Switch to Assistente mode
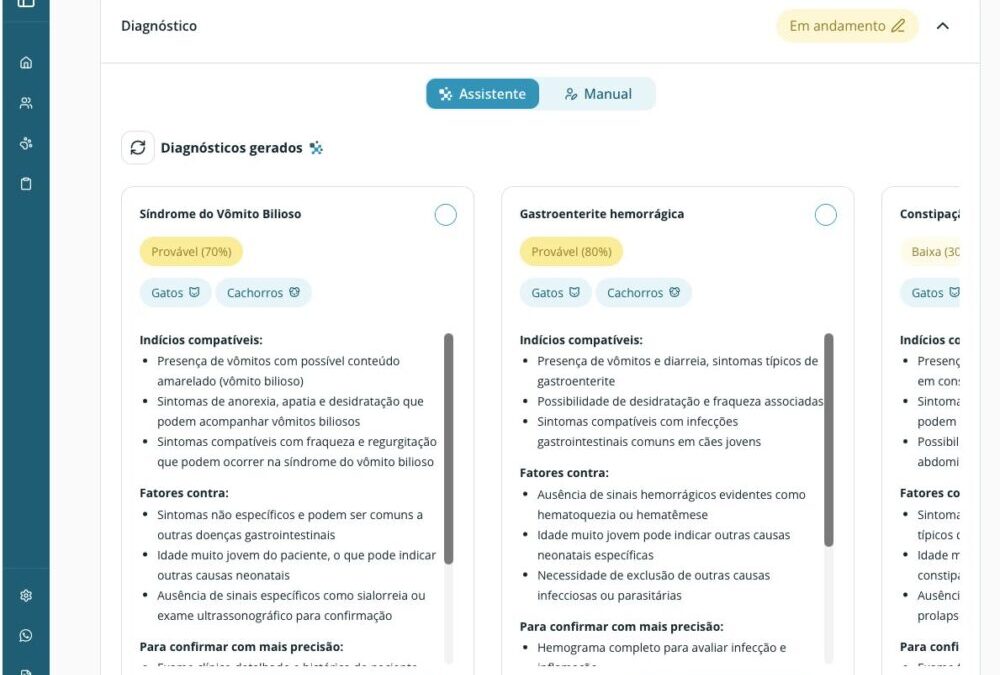Image resolution: width=1000 pixels, height=675 pixels. pyautogui.click(x=483, y=94)
